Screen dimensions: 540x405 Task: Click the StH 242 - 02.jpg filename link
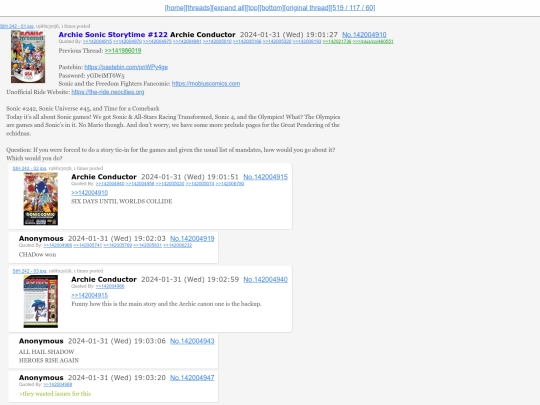pos(29,168)
